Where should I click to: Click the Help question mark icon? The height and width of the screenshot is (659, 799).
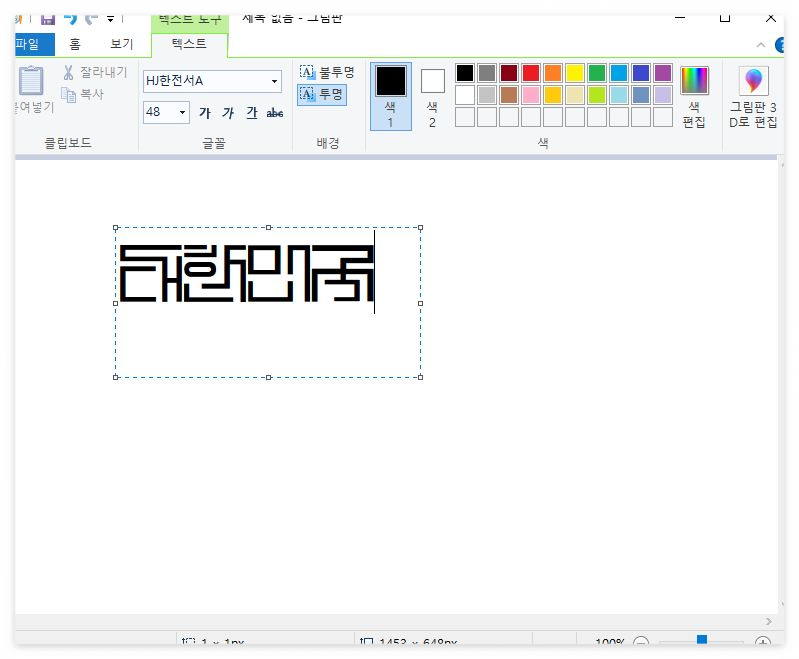click(780, 45)
